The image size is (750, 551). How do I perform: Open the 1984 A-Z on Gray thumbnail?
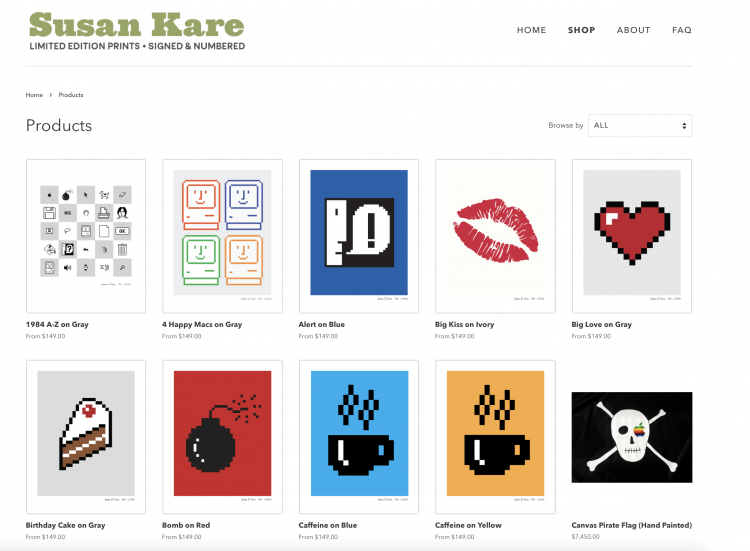tap(86, 236)
